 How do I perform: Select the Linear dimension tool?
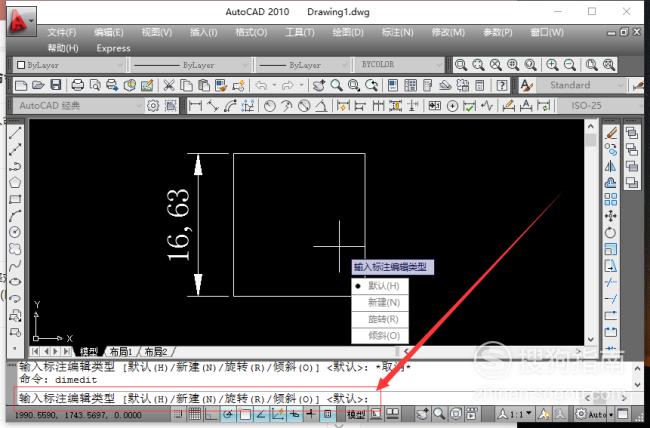[x=195, y=106]
